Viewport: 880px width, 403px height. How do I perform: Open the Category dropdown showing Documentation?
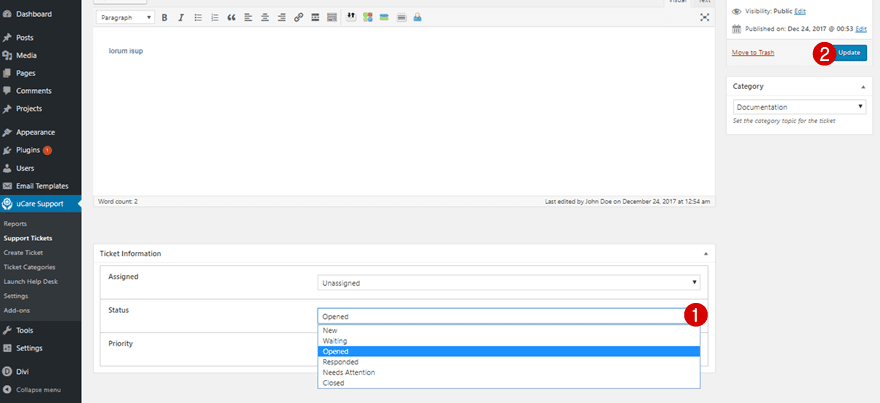pyautogui.click(x=800, y=107)
